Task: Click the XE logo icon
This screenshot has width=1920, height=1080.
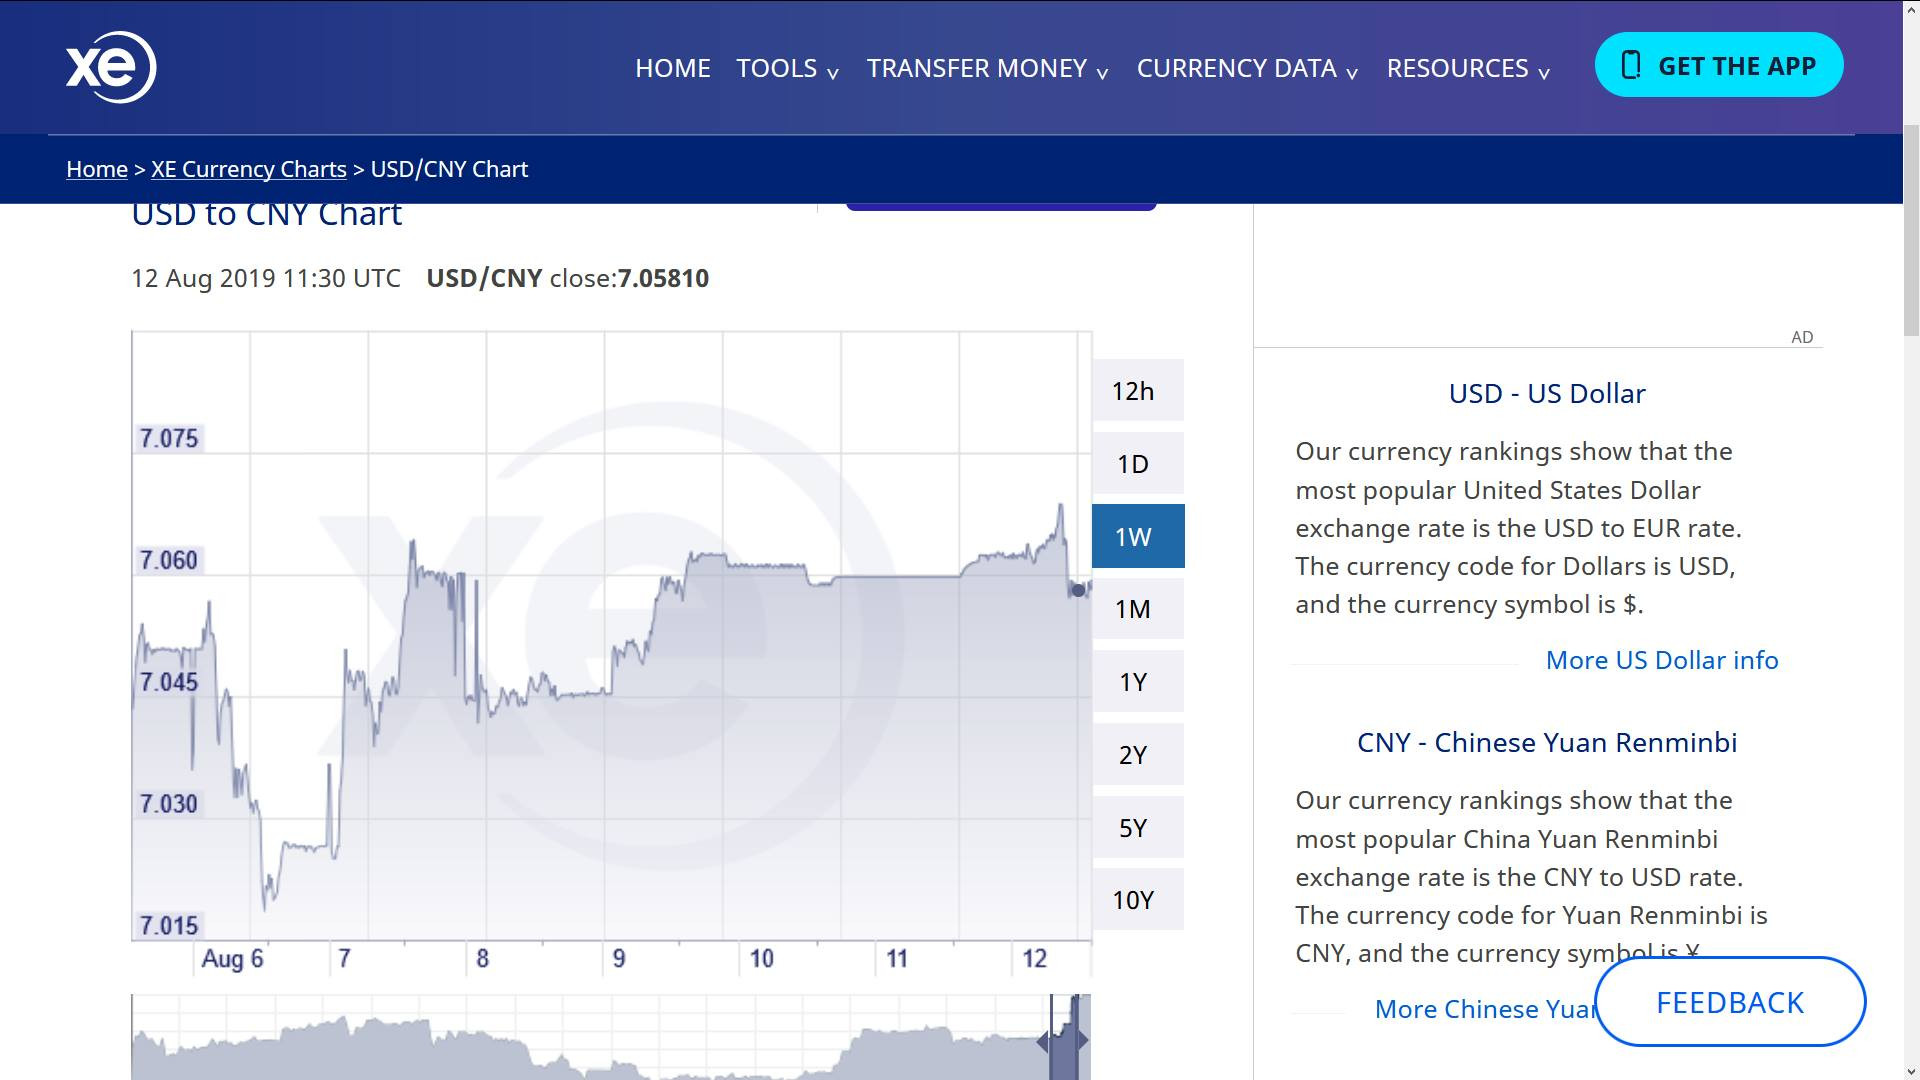Action: click(111, 67)
